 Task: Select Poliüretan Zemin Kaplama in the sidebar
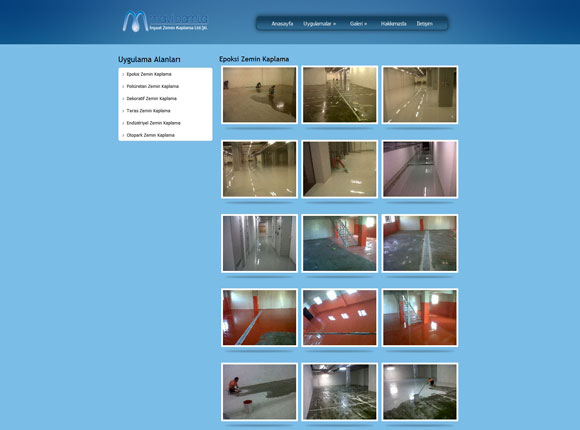tap(152, 86)
